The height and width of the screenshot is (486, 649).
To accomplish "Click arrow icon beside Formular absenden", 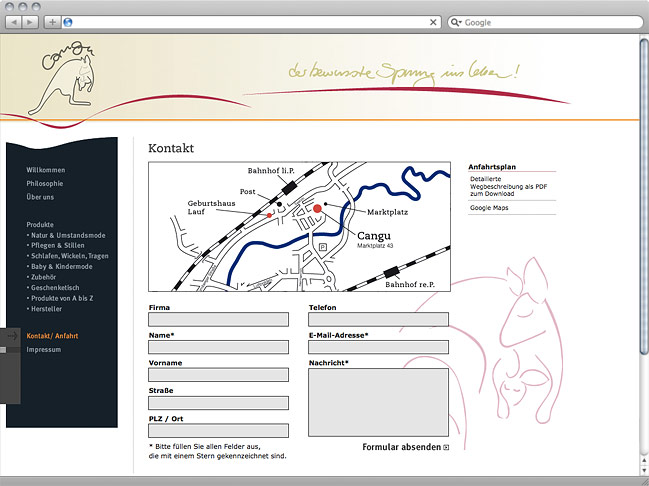I will [x=446, y=448].
